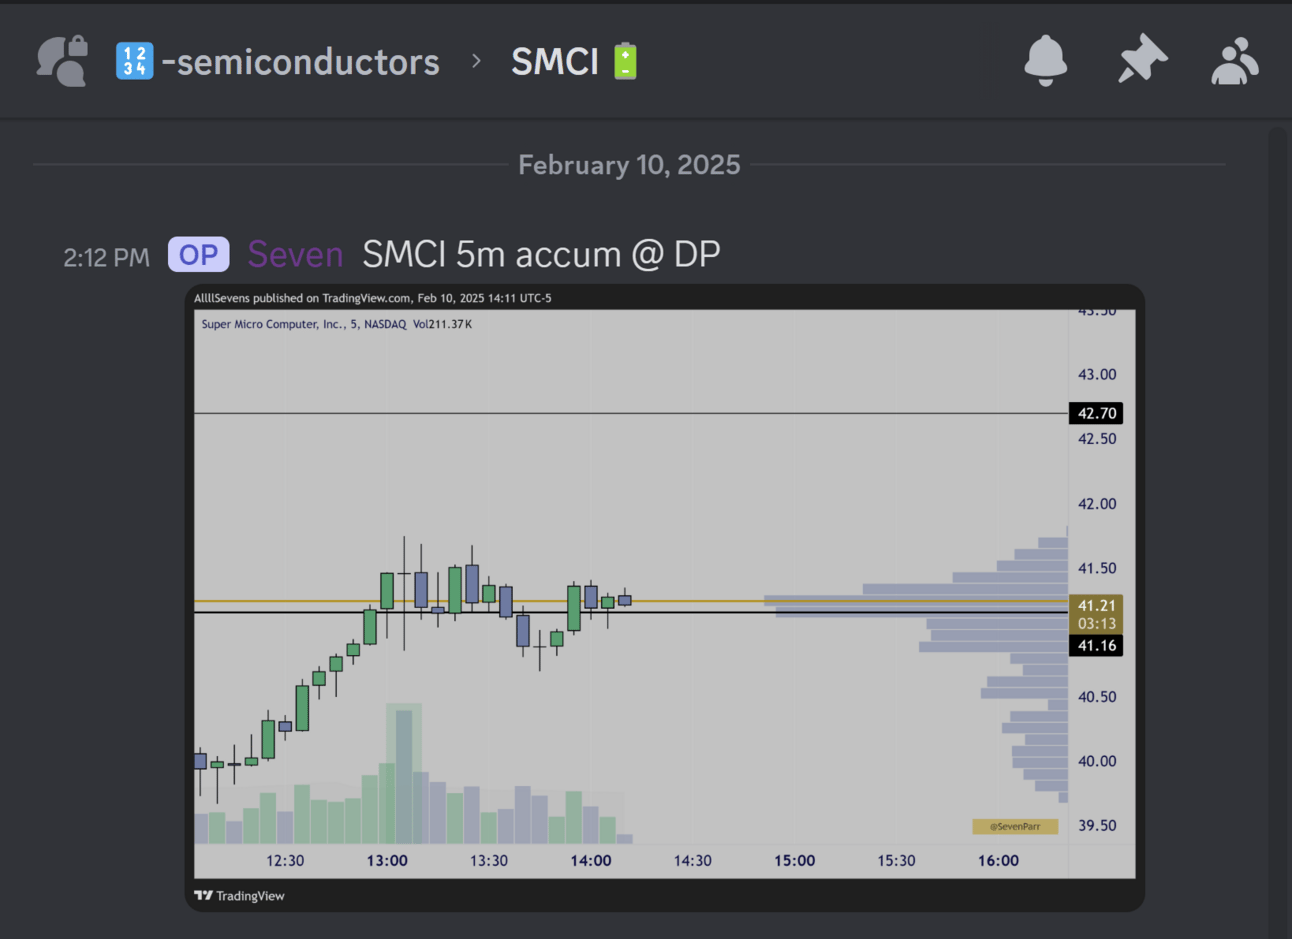1292x939 pixels.
Task: Open Seven's user profile
Action: 295,255
